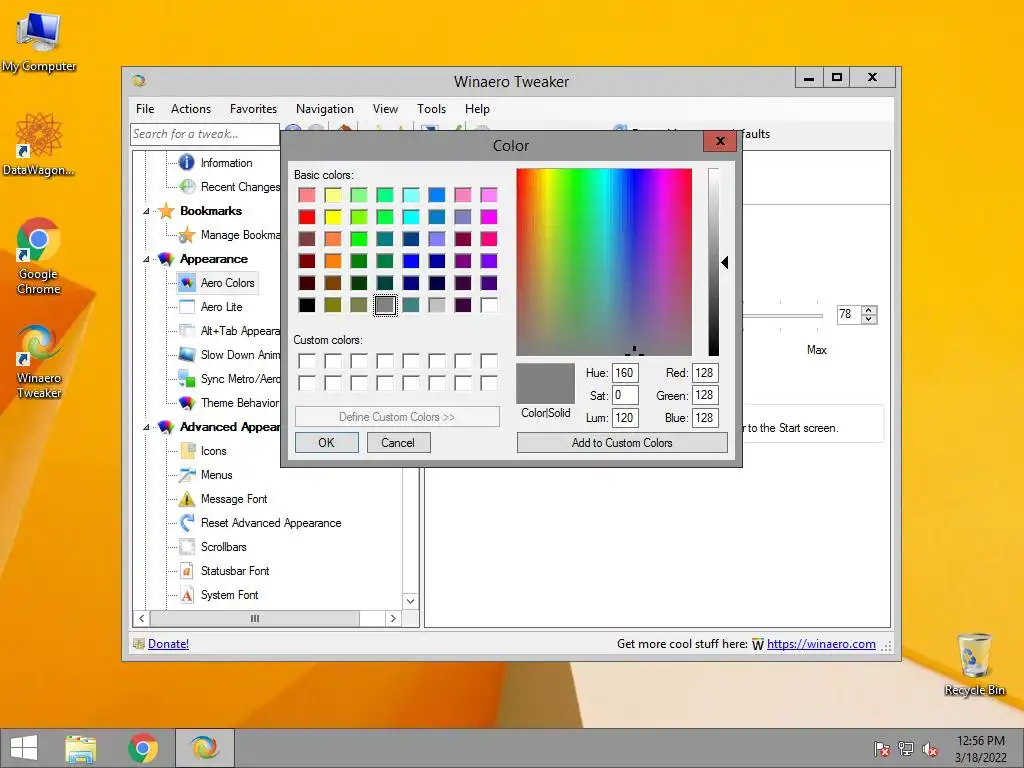The height and width of the screenshot is (768, 1024).
Task: Open the Donate! link
Action: [168, 644]
